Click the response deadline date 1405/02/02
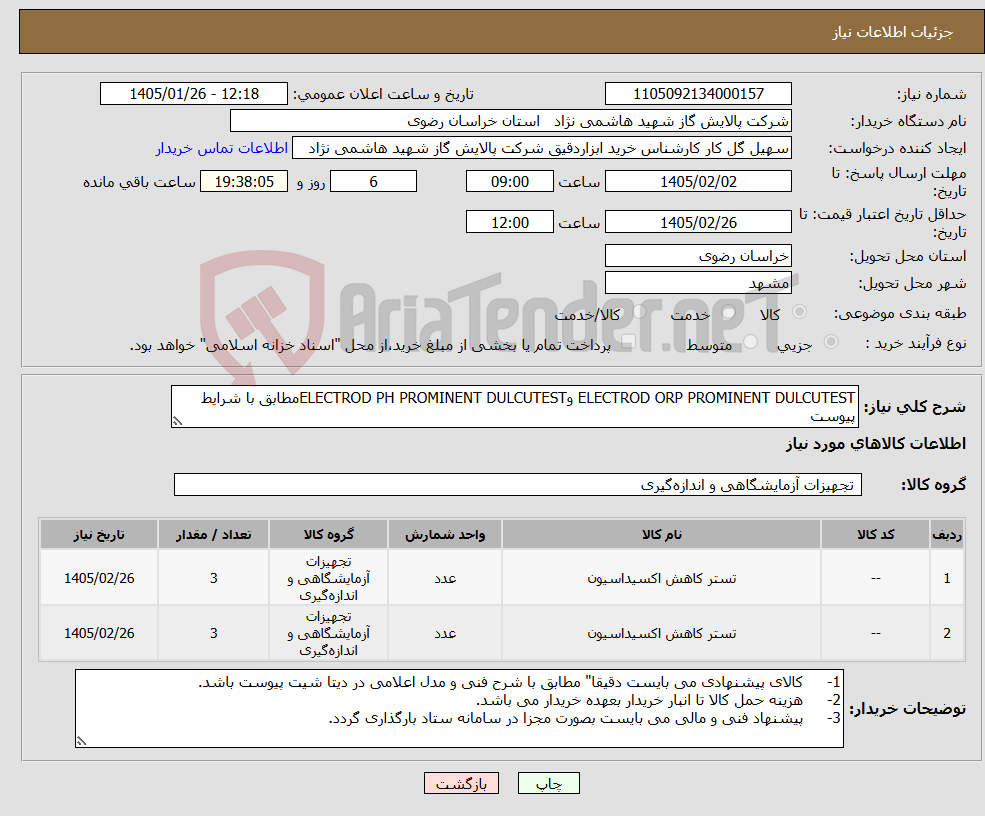The width and height of the screenshot is (985, 816). click(x=698, y=182)
